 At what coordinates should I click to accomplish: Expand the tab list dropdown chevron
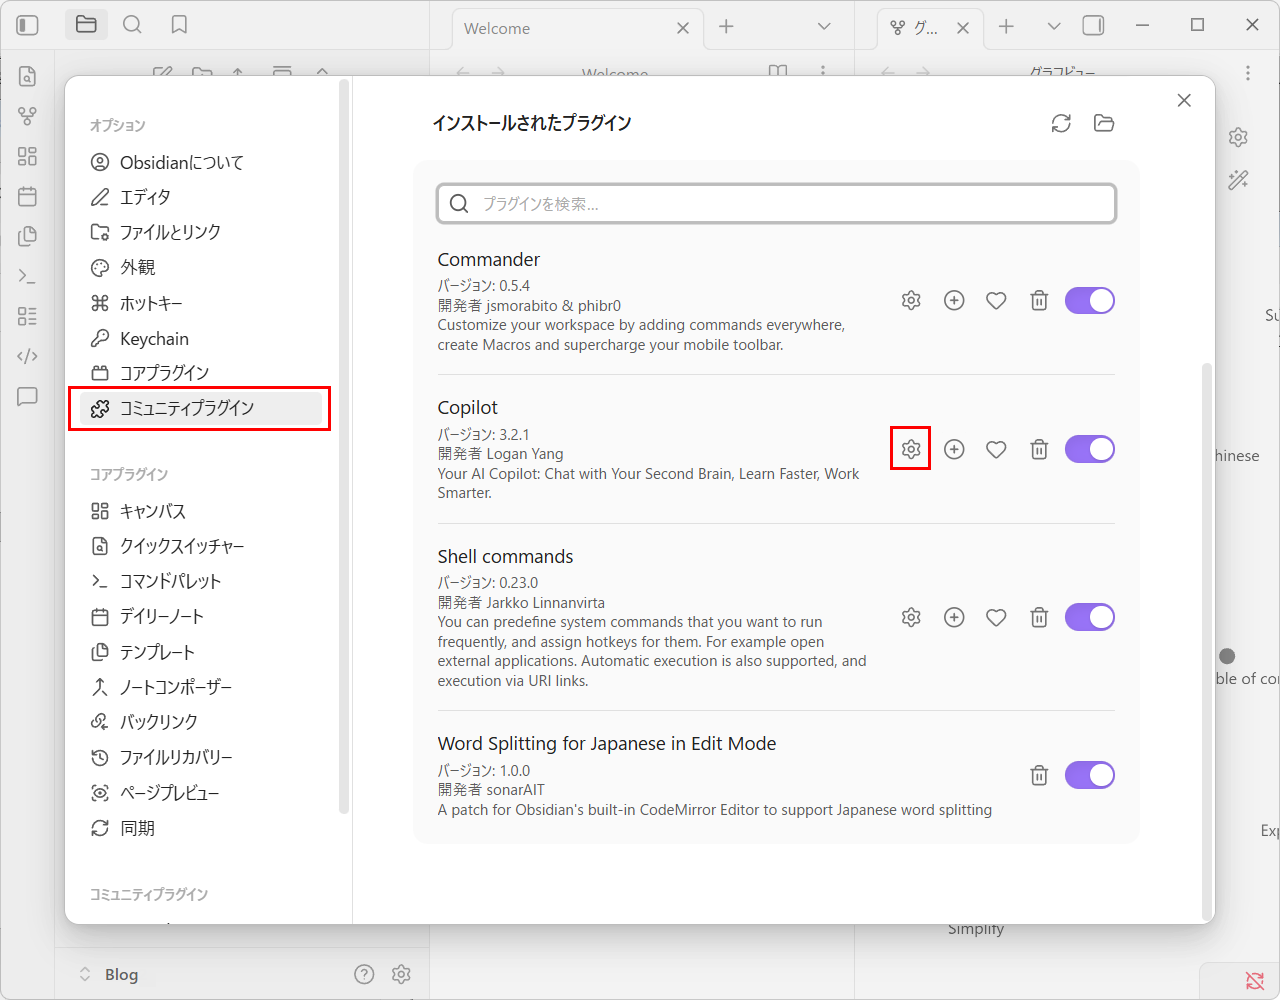[x=824, y=27]
